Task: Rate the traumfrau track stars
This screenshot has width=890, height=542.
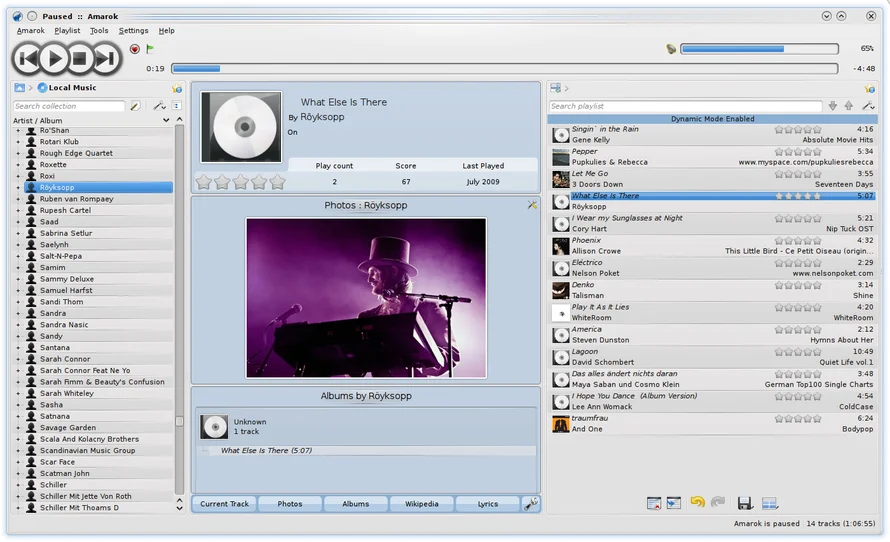Action: coord(798,418)
